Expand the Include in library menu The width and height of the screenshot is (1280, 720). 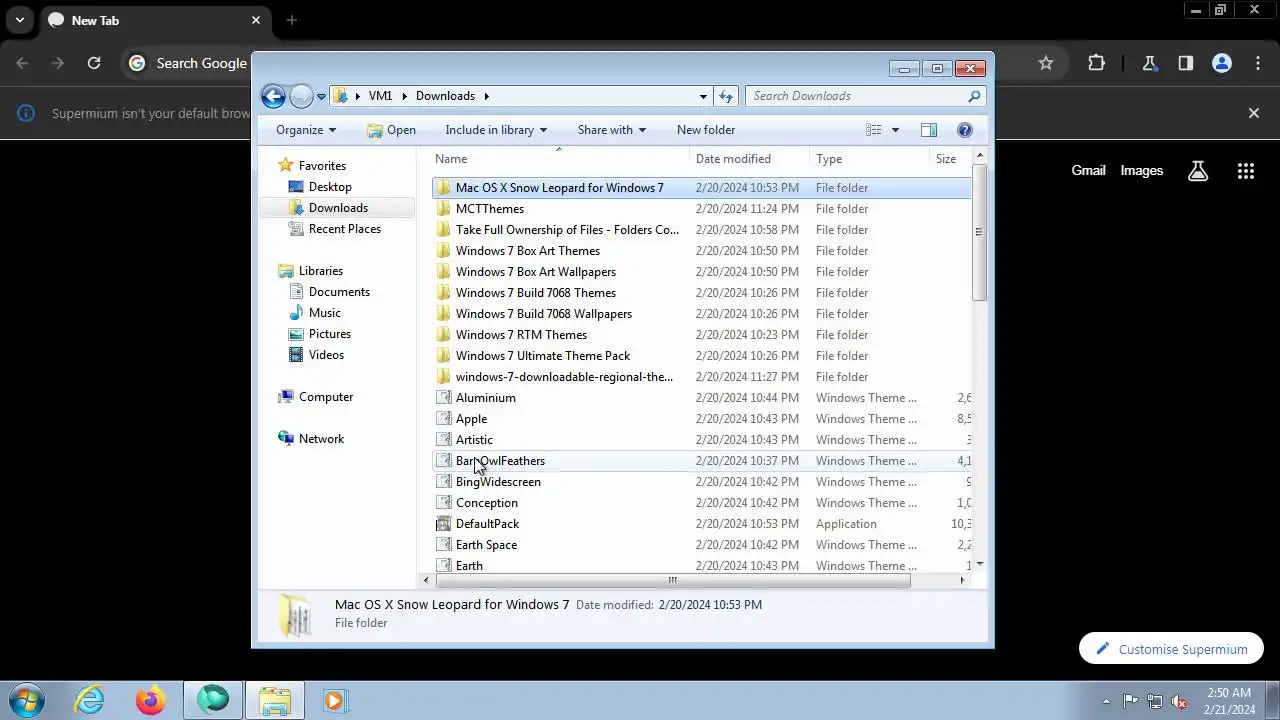496,130
